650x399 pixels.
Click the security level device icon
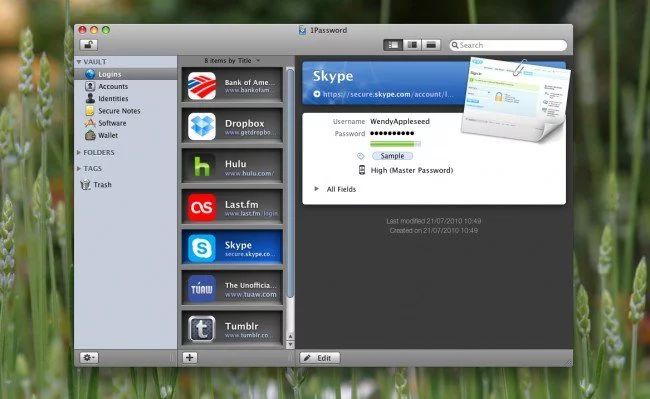(x=361, y=170)
